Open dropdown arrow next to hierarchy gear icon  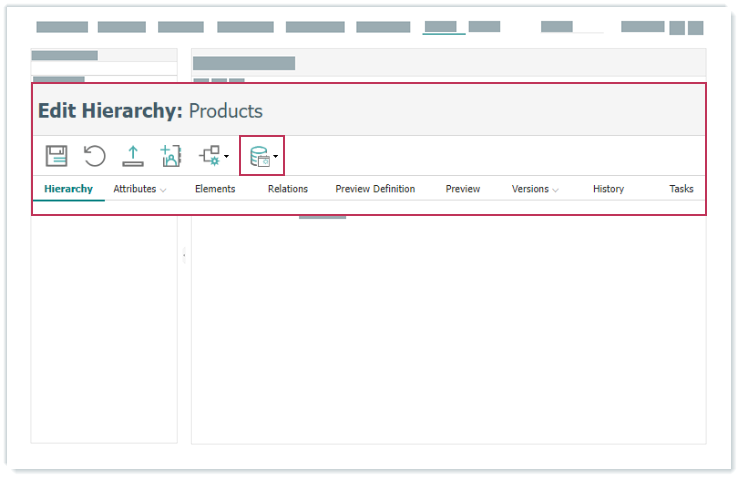227,157
